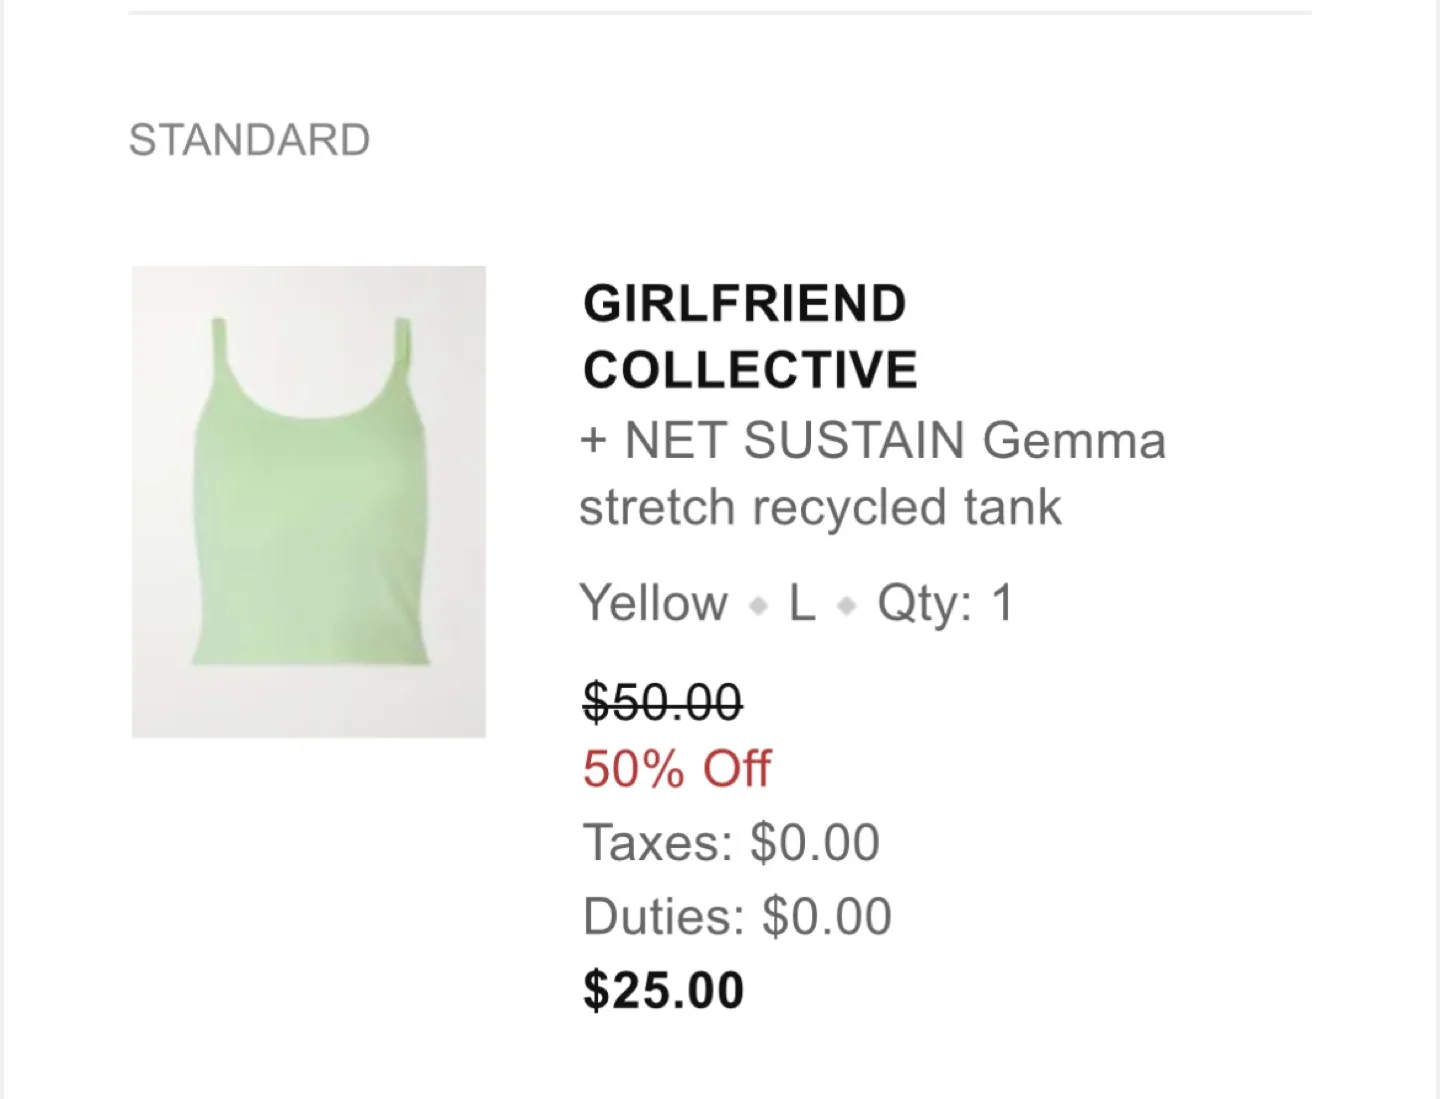
Task: Select the word Gemma in the product name
Action: click(x=1074, y=441)
